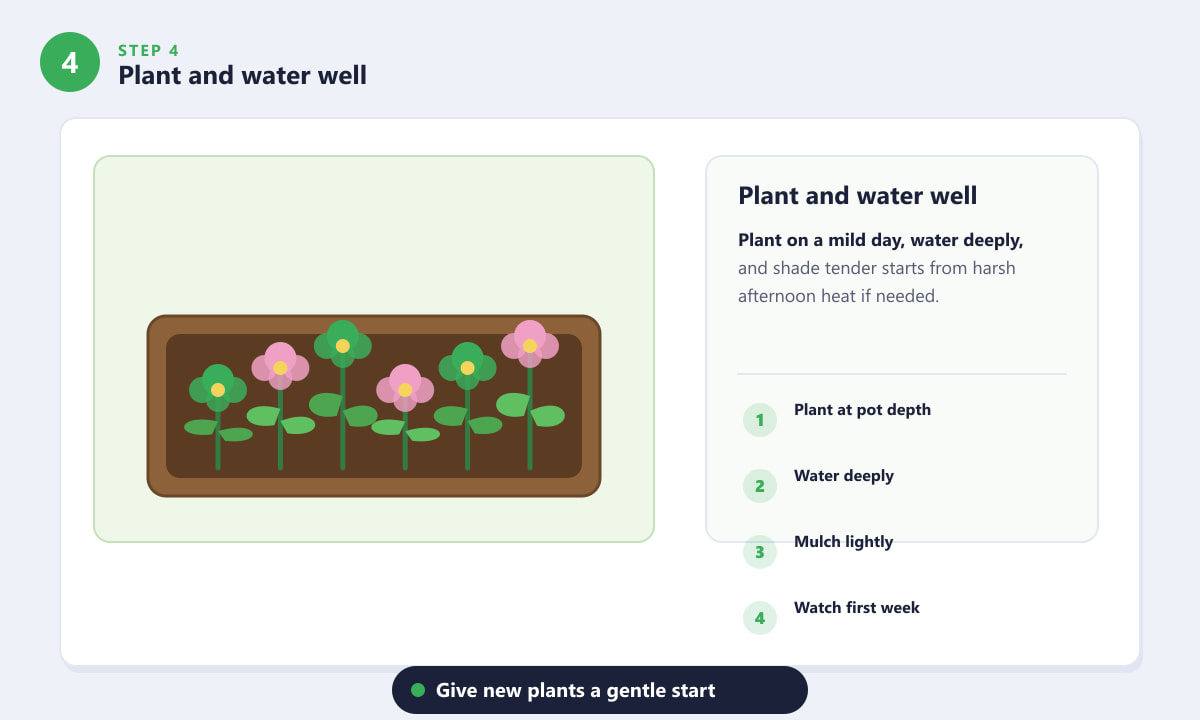Click the rightmost pink flower in the planter

coord(530,345)
